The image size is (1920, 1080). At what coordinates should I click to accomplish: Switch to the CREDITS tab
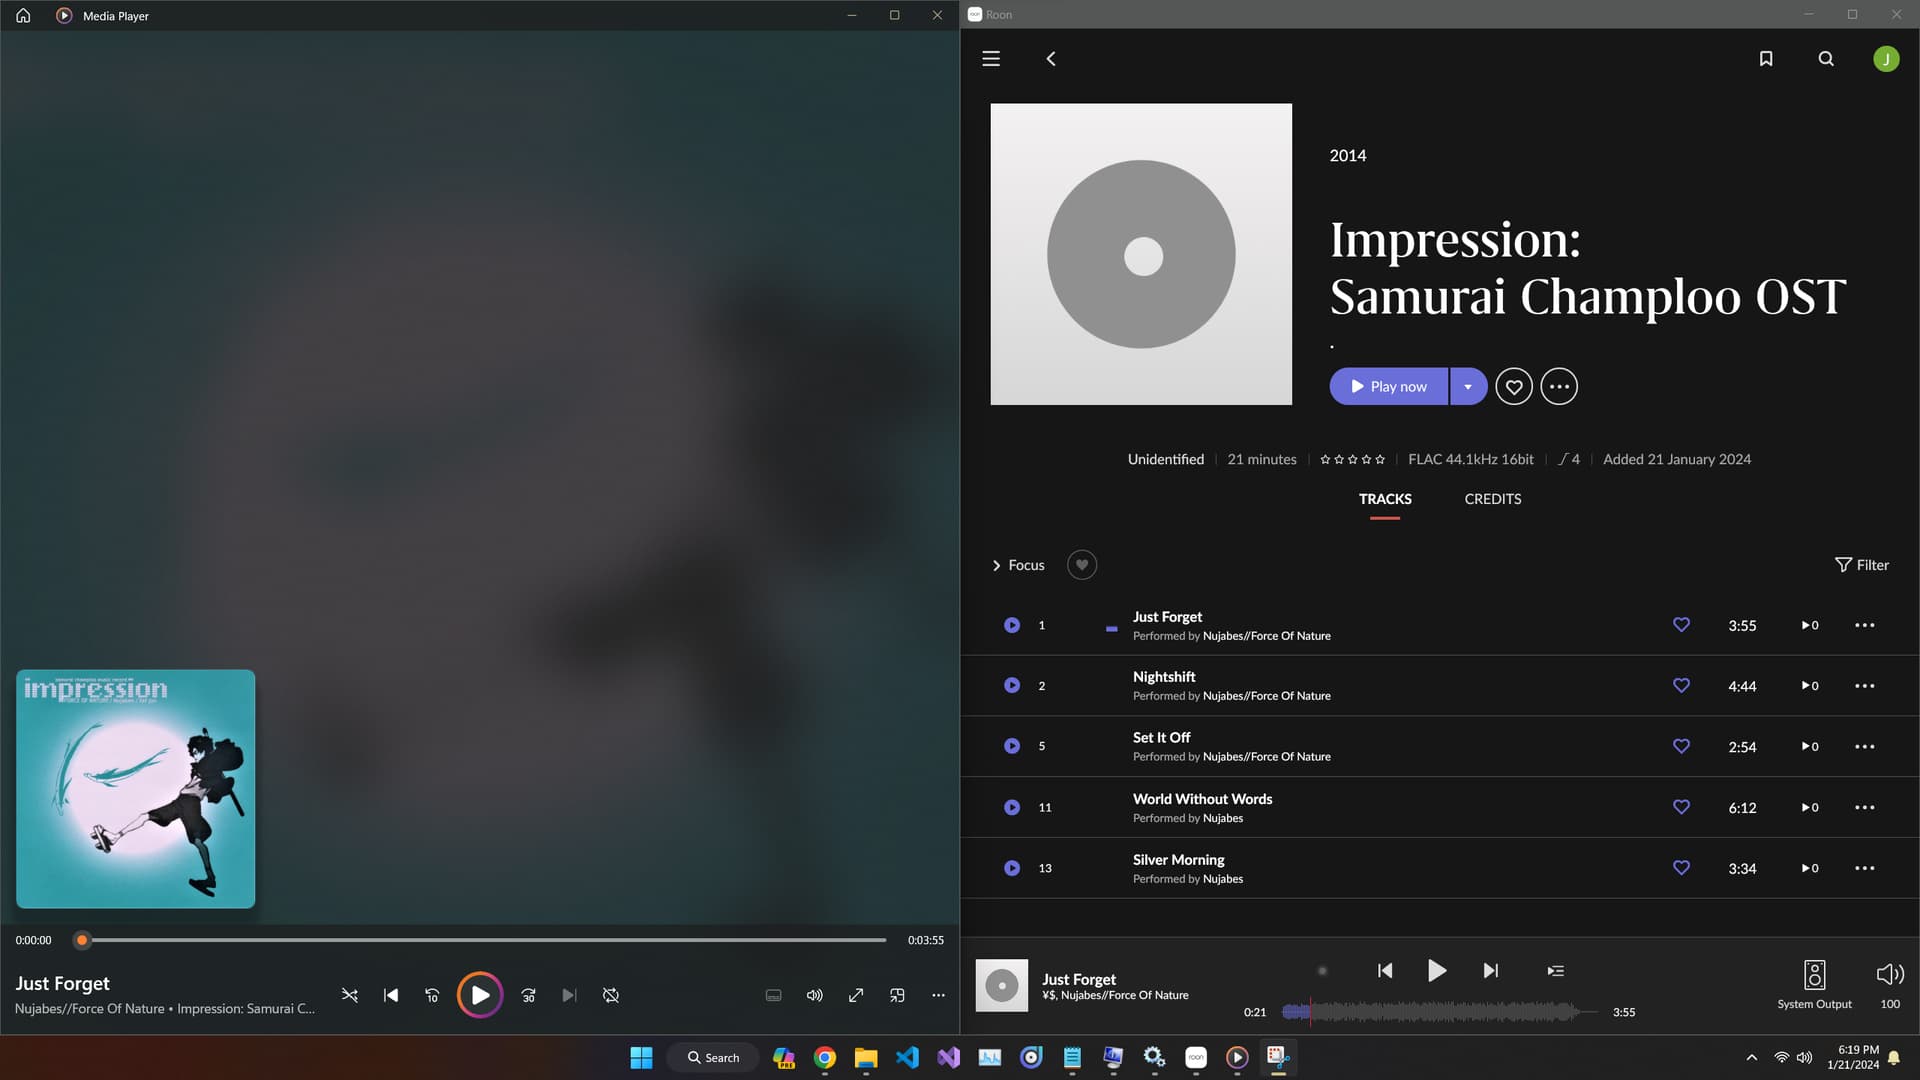(x=1493, y=499)
